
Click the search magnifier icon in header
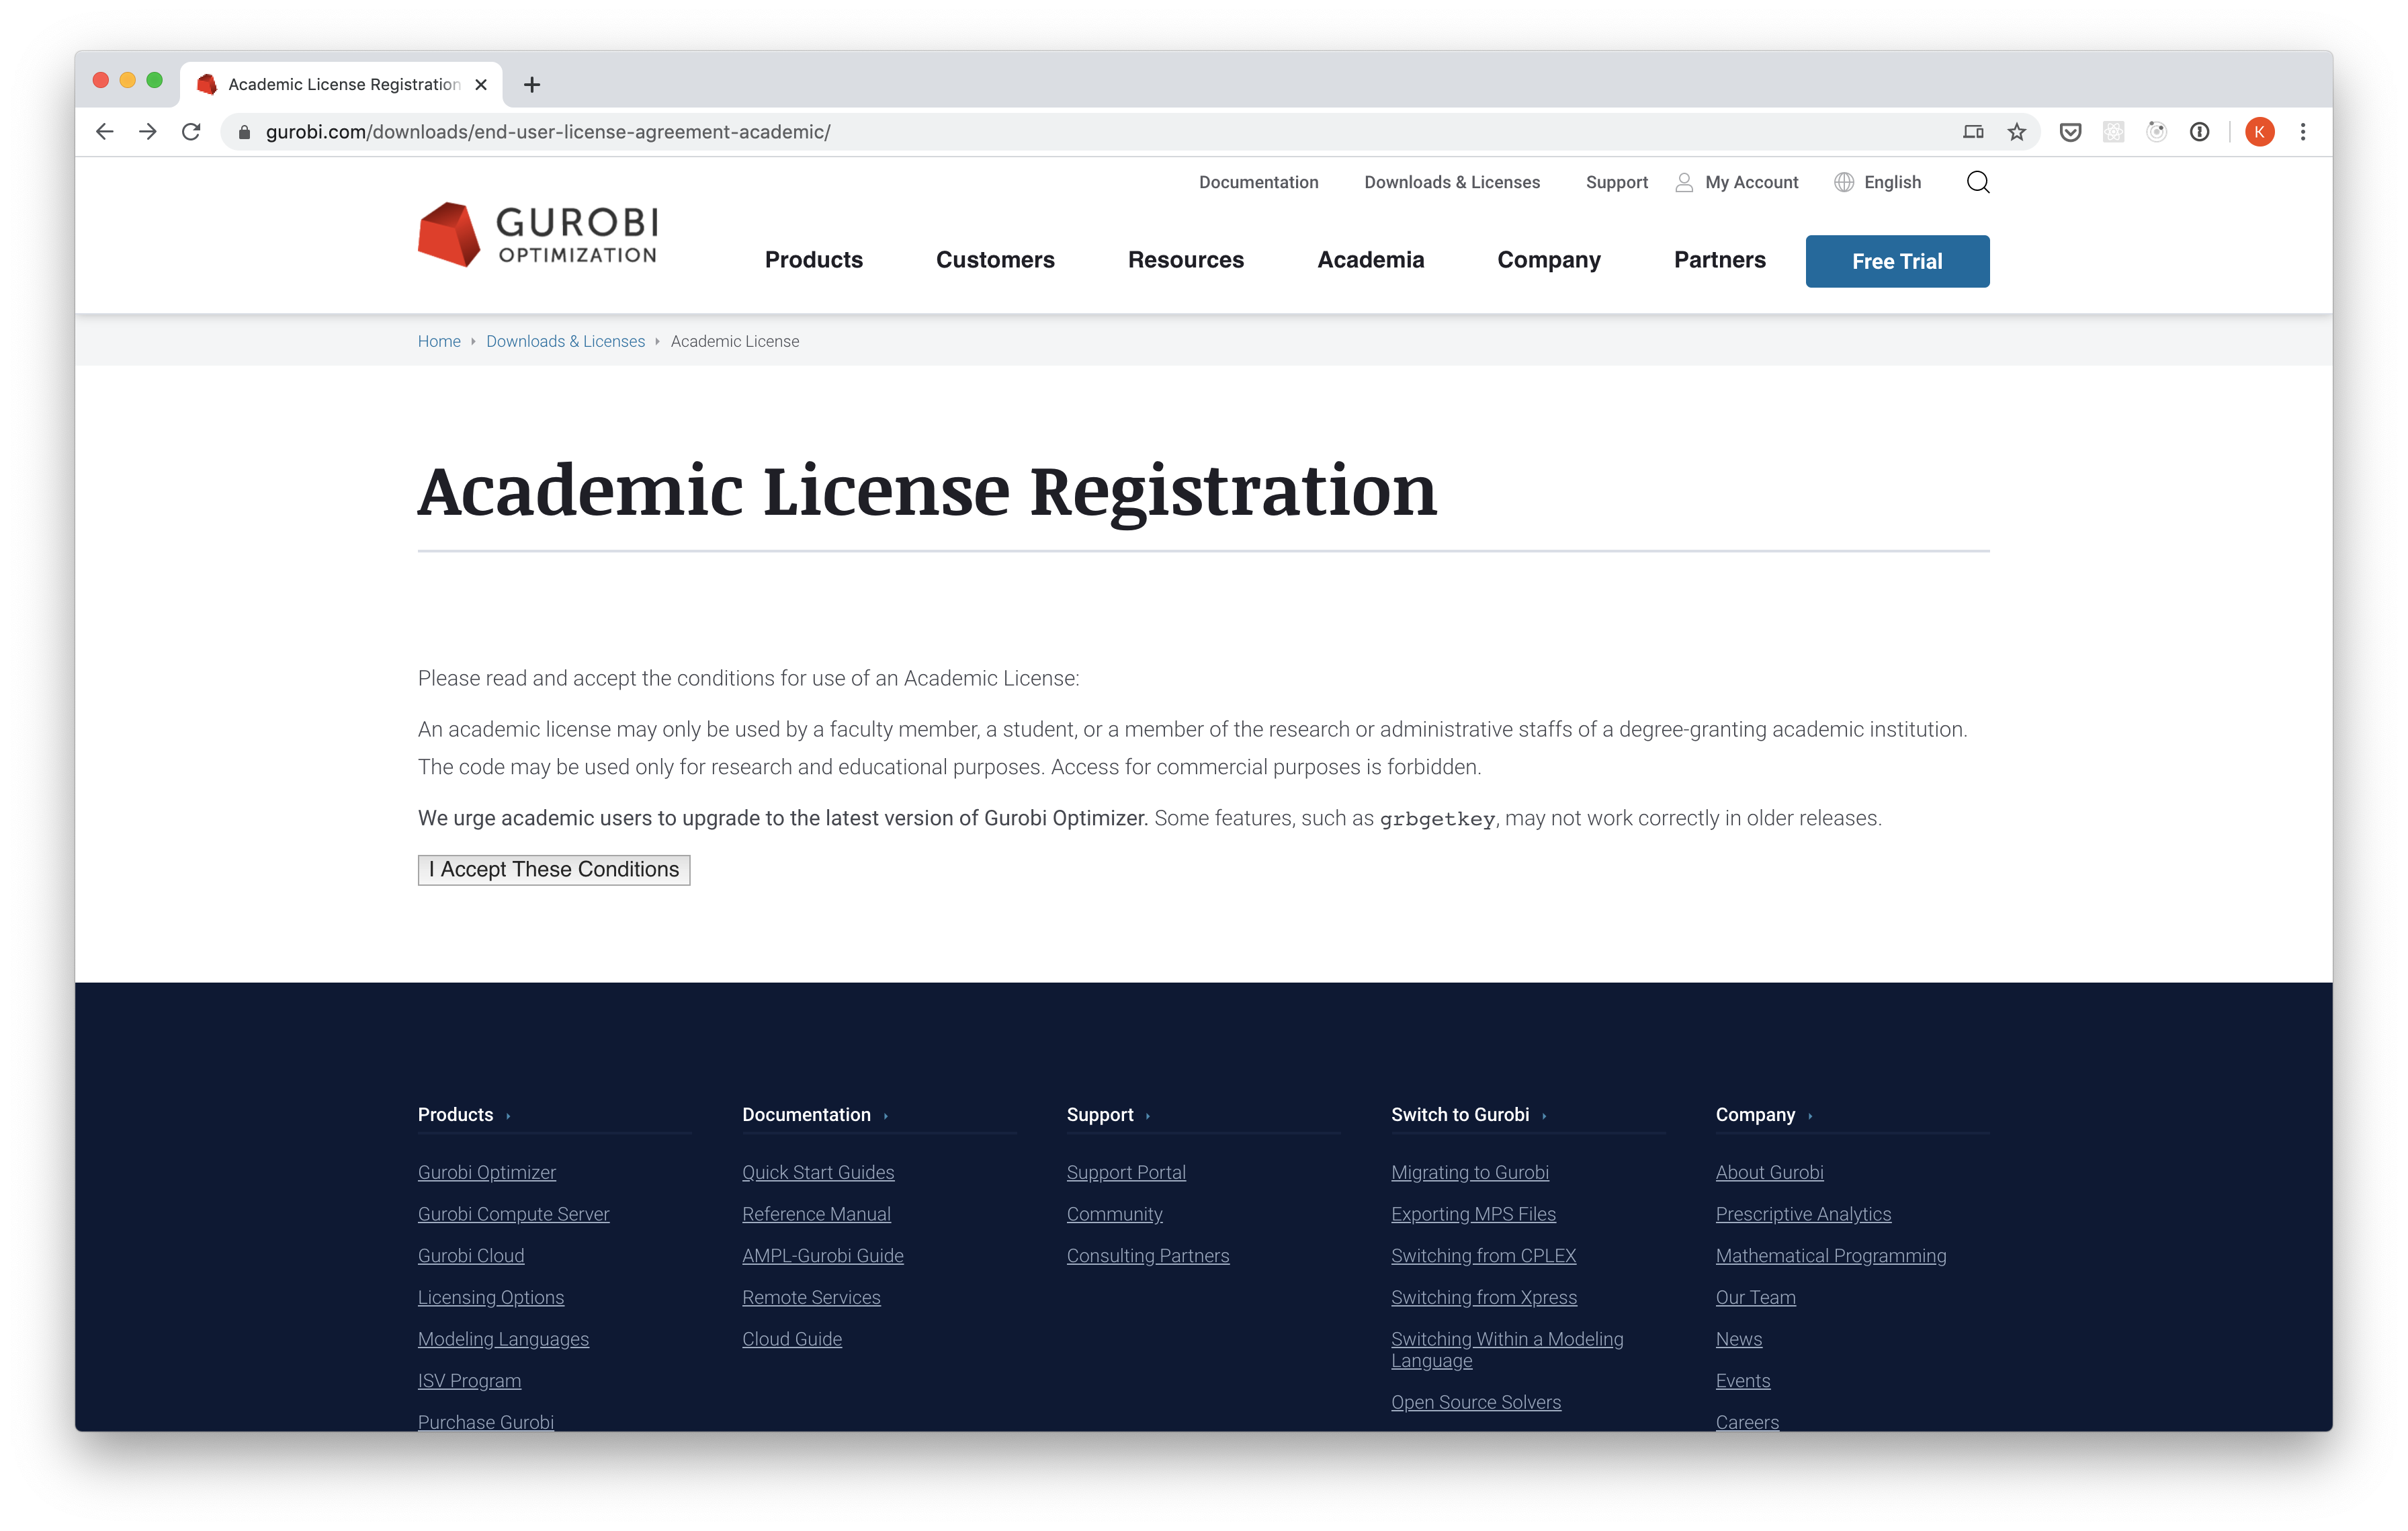1977,182
